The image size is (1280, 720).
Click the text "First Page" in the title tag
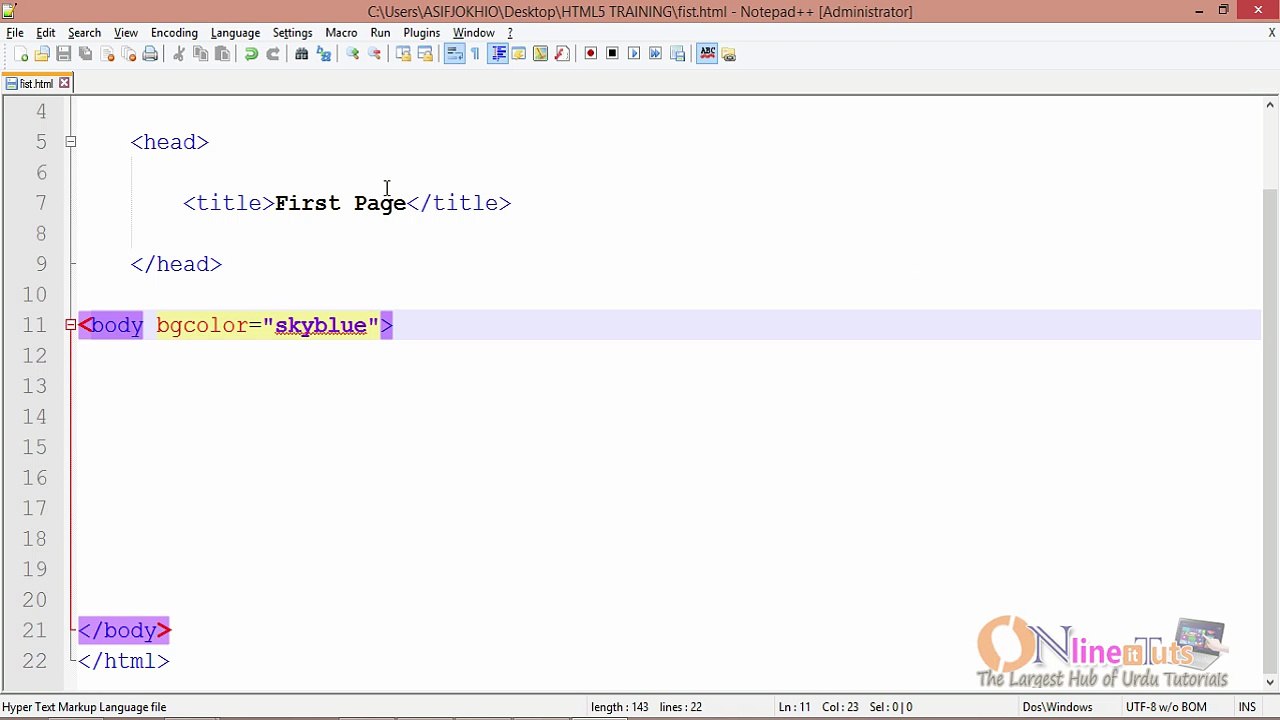pos(341,203)
